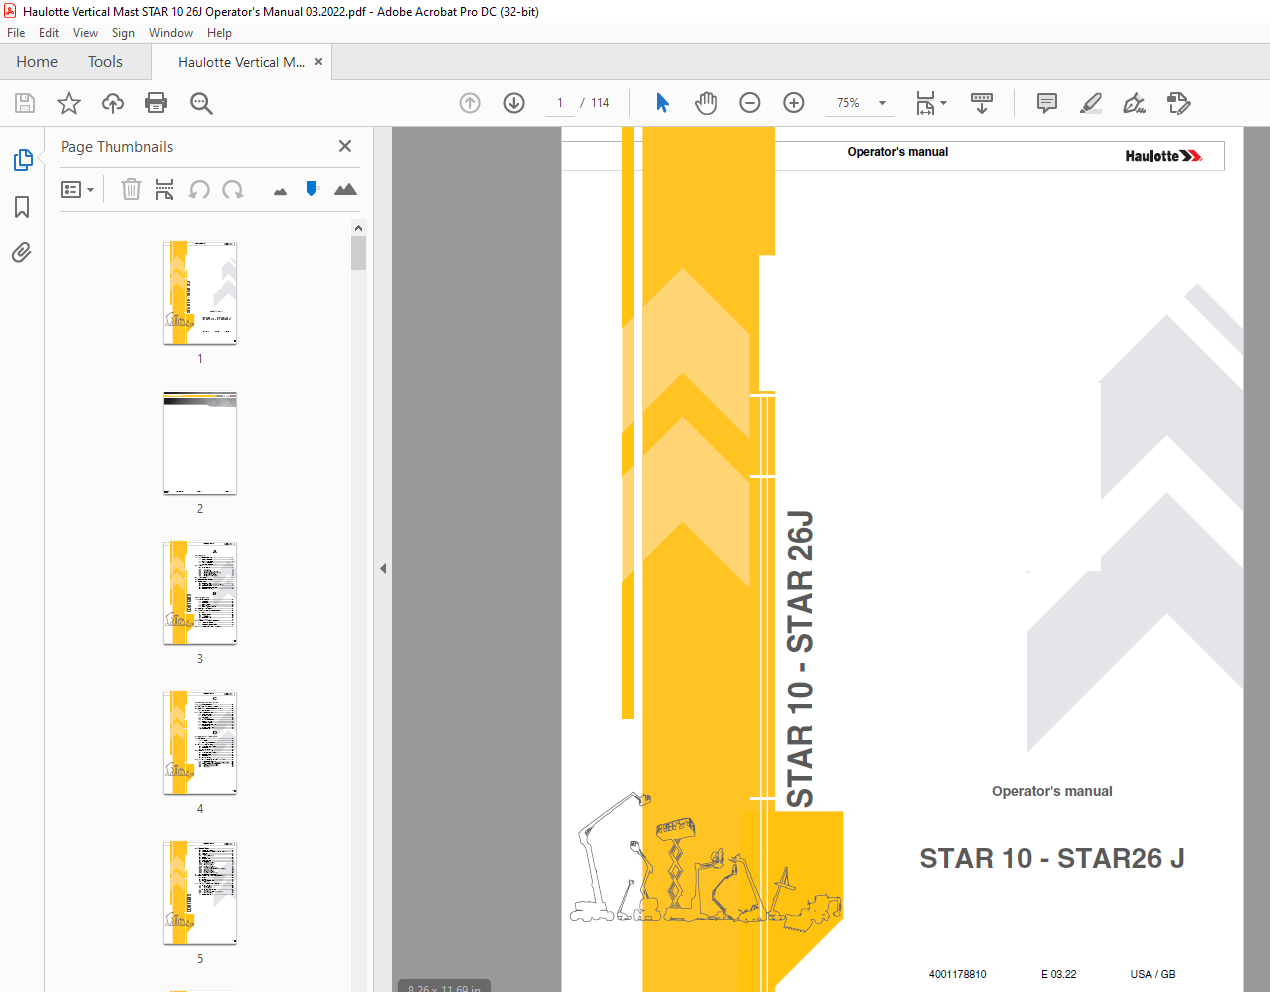The width and height of the screenshot is (1270, 992).
Task: Click the thumbnails panel scrollbar thumb
Action: click(x=358, y=253)
